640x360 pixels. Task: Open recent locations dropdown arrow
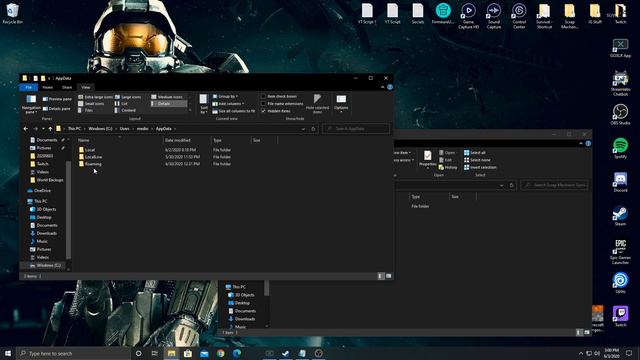point(43,129)
